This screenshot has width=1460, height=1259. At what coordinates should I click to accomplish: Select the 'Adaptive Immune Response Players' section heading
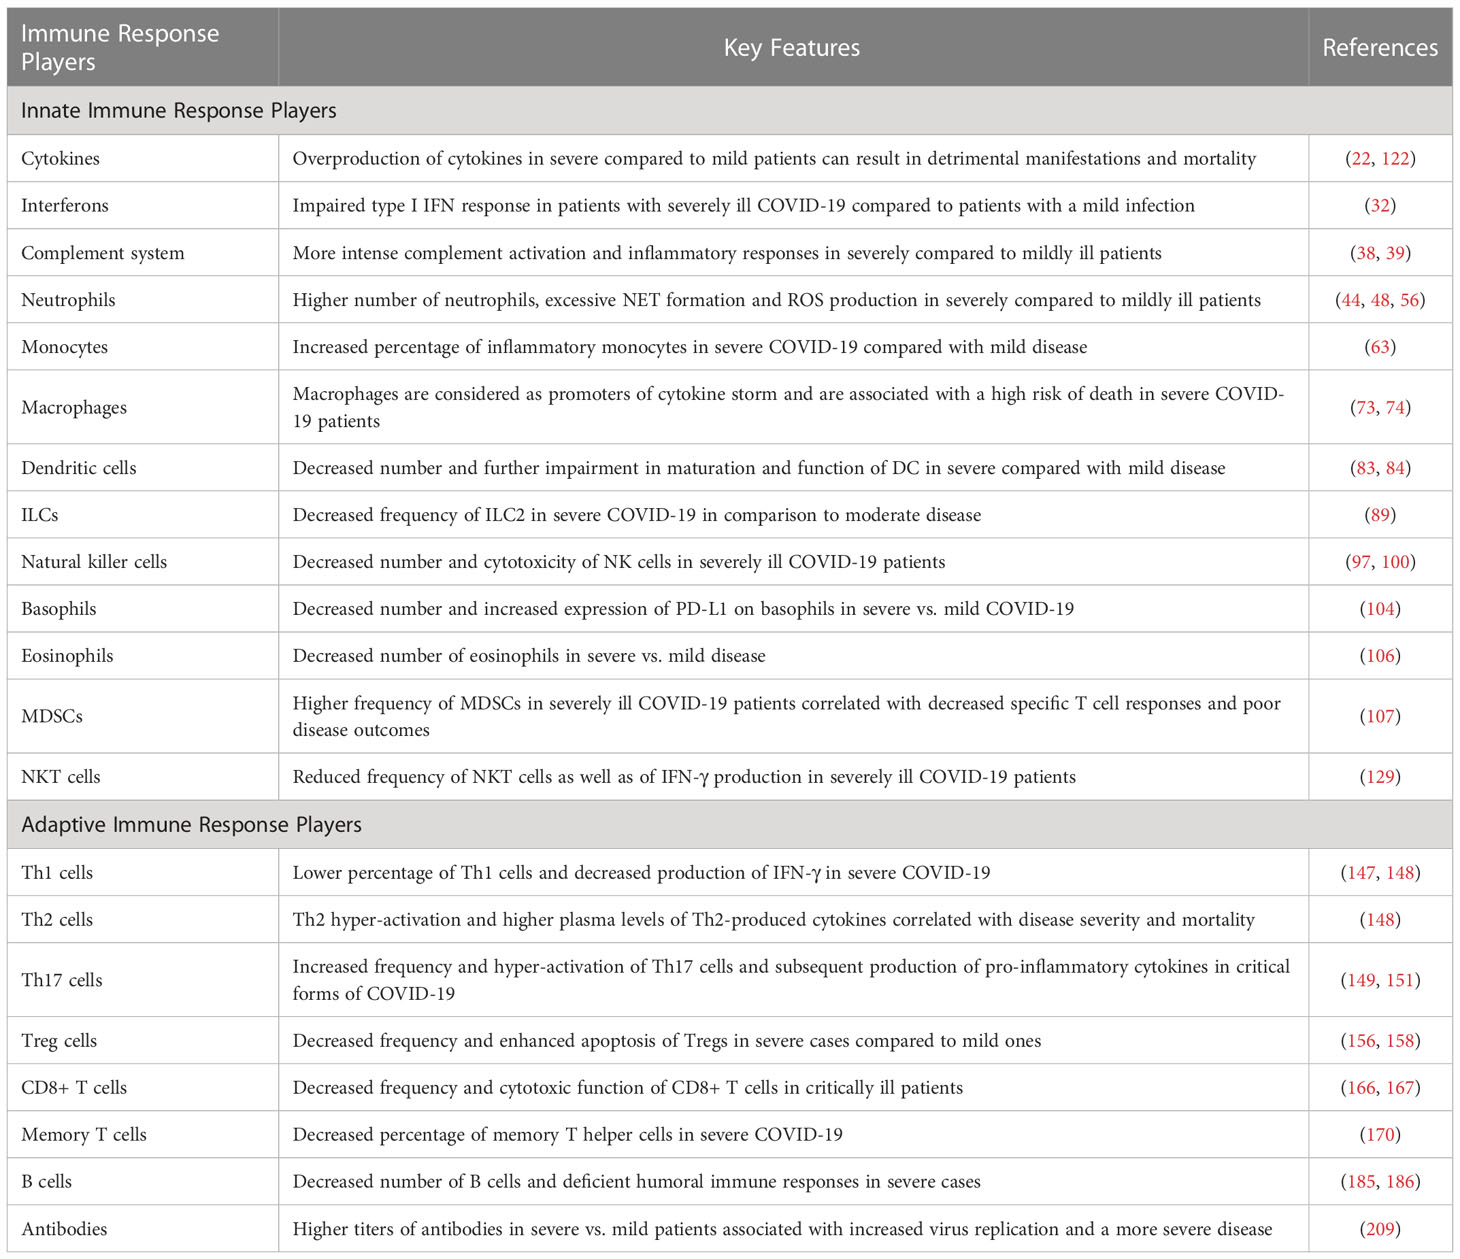coord(191,825)
